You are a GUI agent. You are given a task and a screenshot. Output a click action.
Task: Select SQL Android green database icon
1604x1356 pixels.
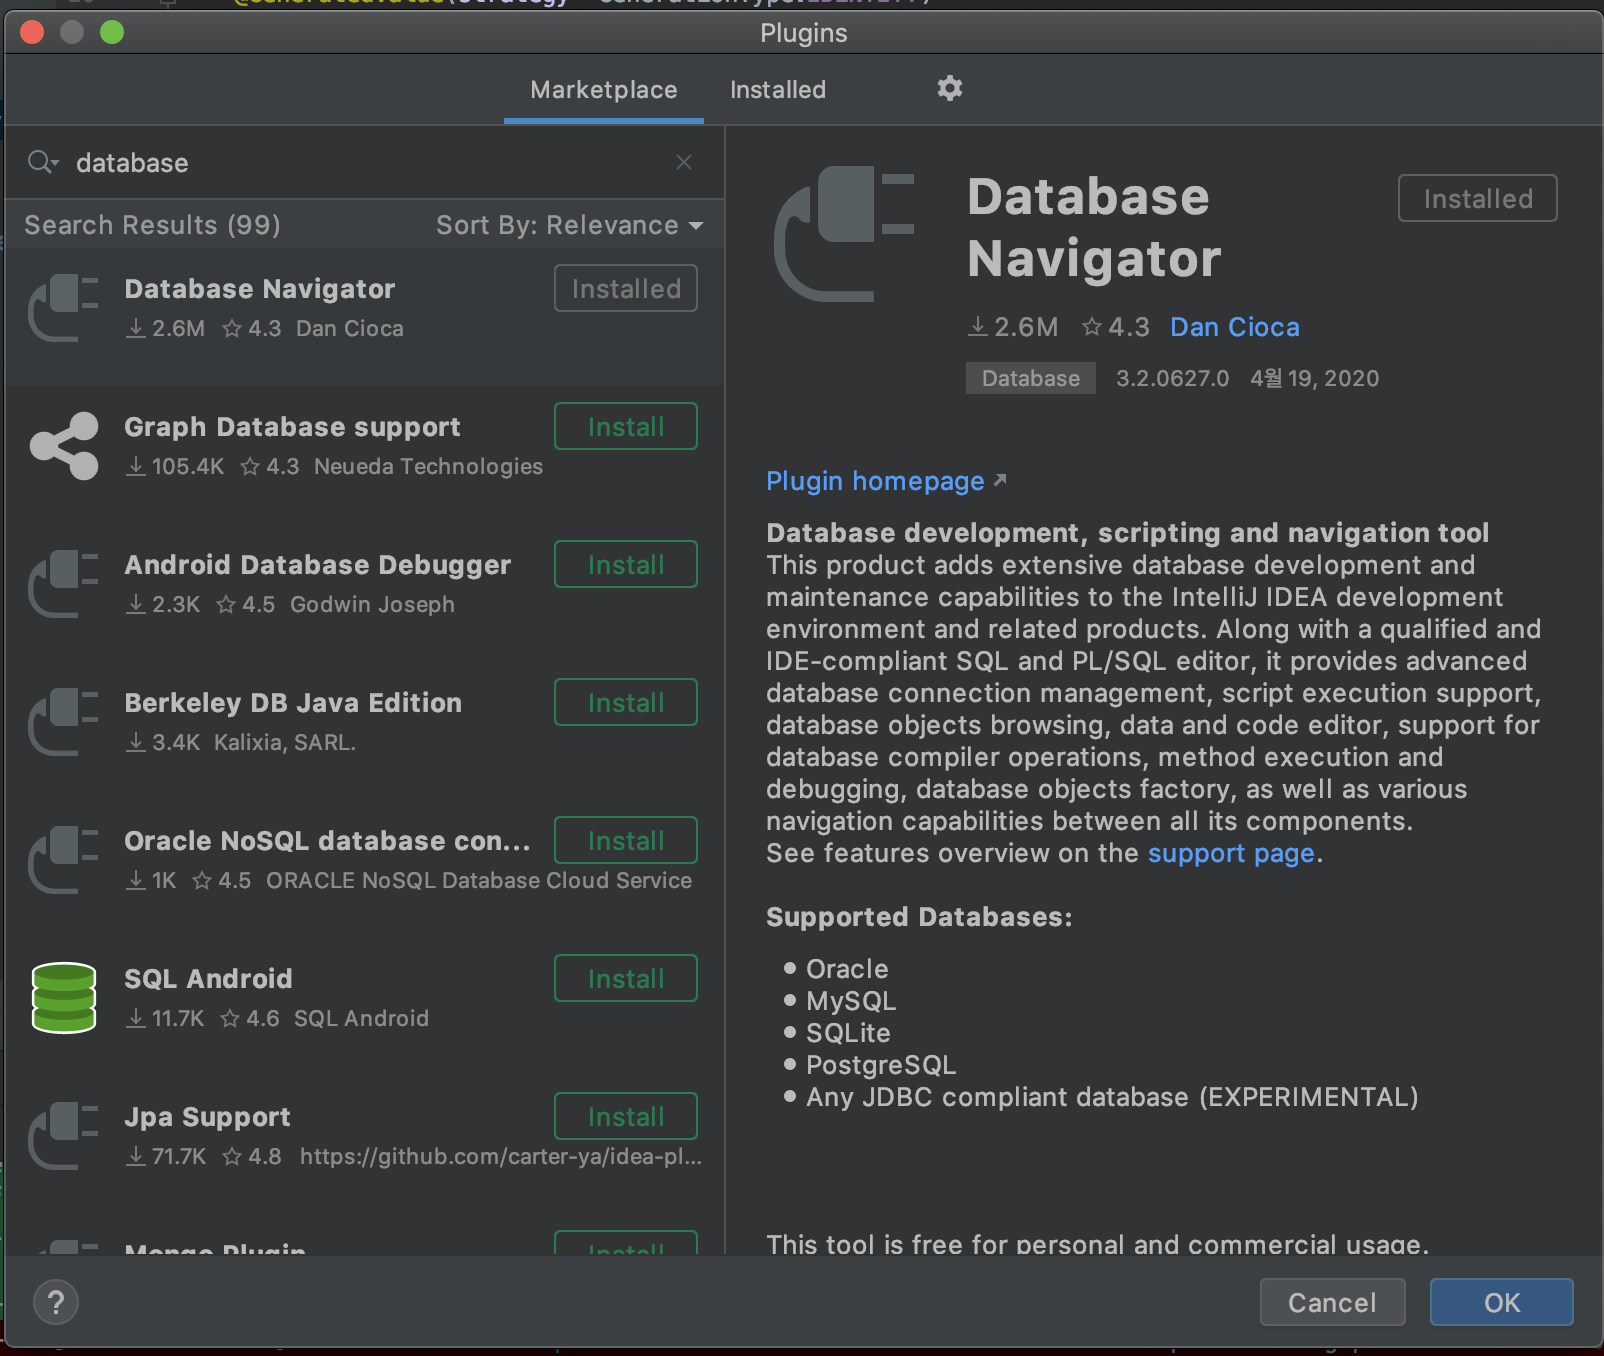coord(64,998)
